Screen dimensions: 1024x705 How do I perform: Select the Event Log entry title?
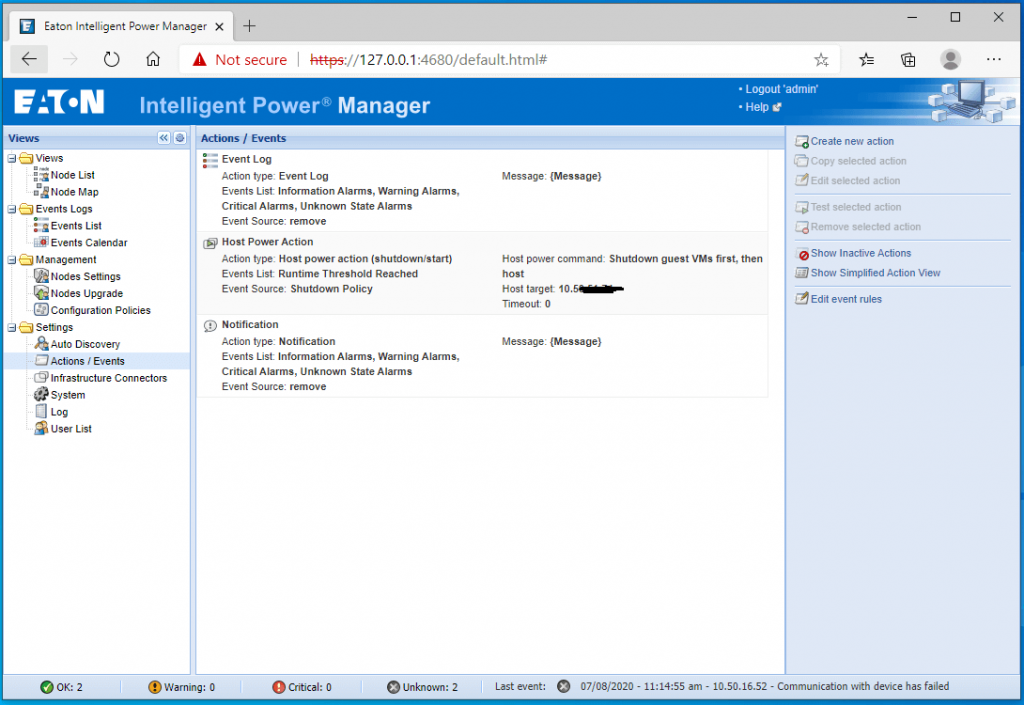(246, 159)
